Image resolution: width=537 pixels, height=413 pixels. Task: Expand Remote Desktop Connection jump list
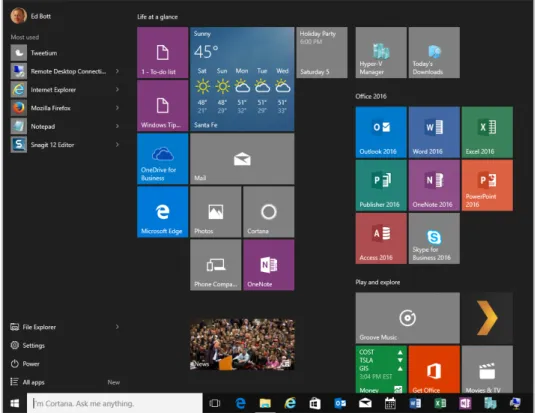click(x=117, y=71)
